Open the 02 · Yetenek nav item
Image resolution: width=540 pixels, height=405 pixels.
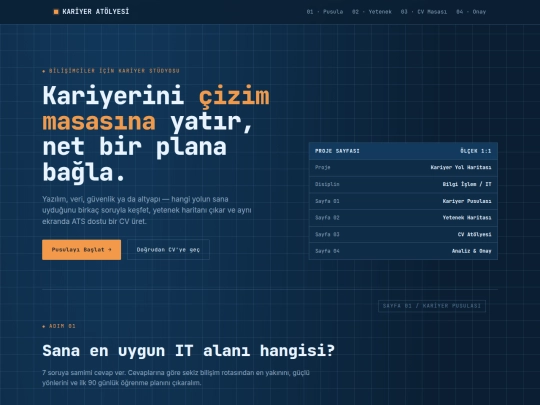(372, 12)
